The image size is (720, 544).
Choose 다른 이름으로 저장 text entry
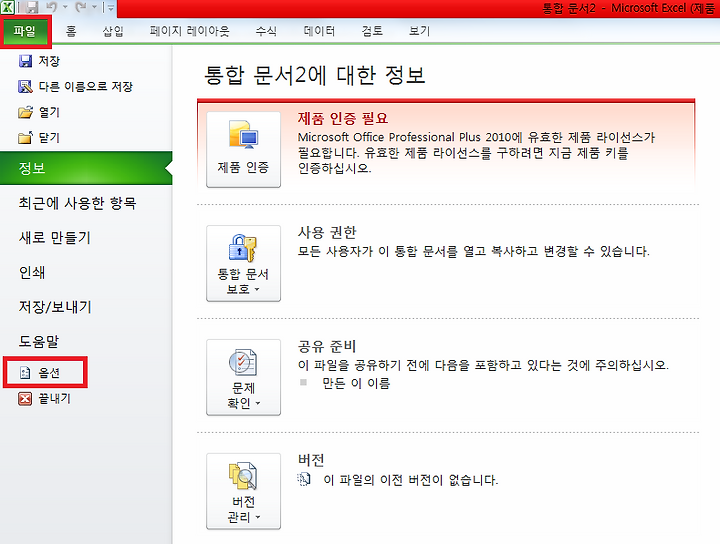[x=85, y=86]
